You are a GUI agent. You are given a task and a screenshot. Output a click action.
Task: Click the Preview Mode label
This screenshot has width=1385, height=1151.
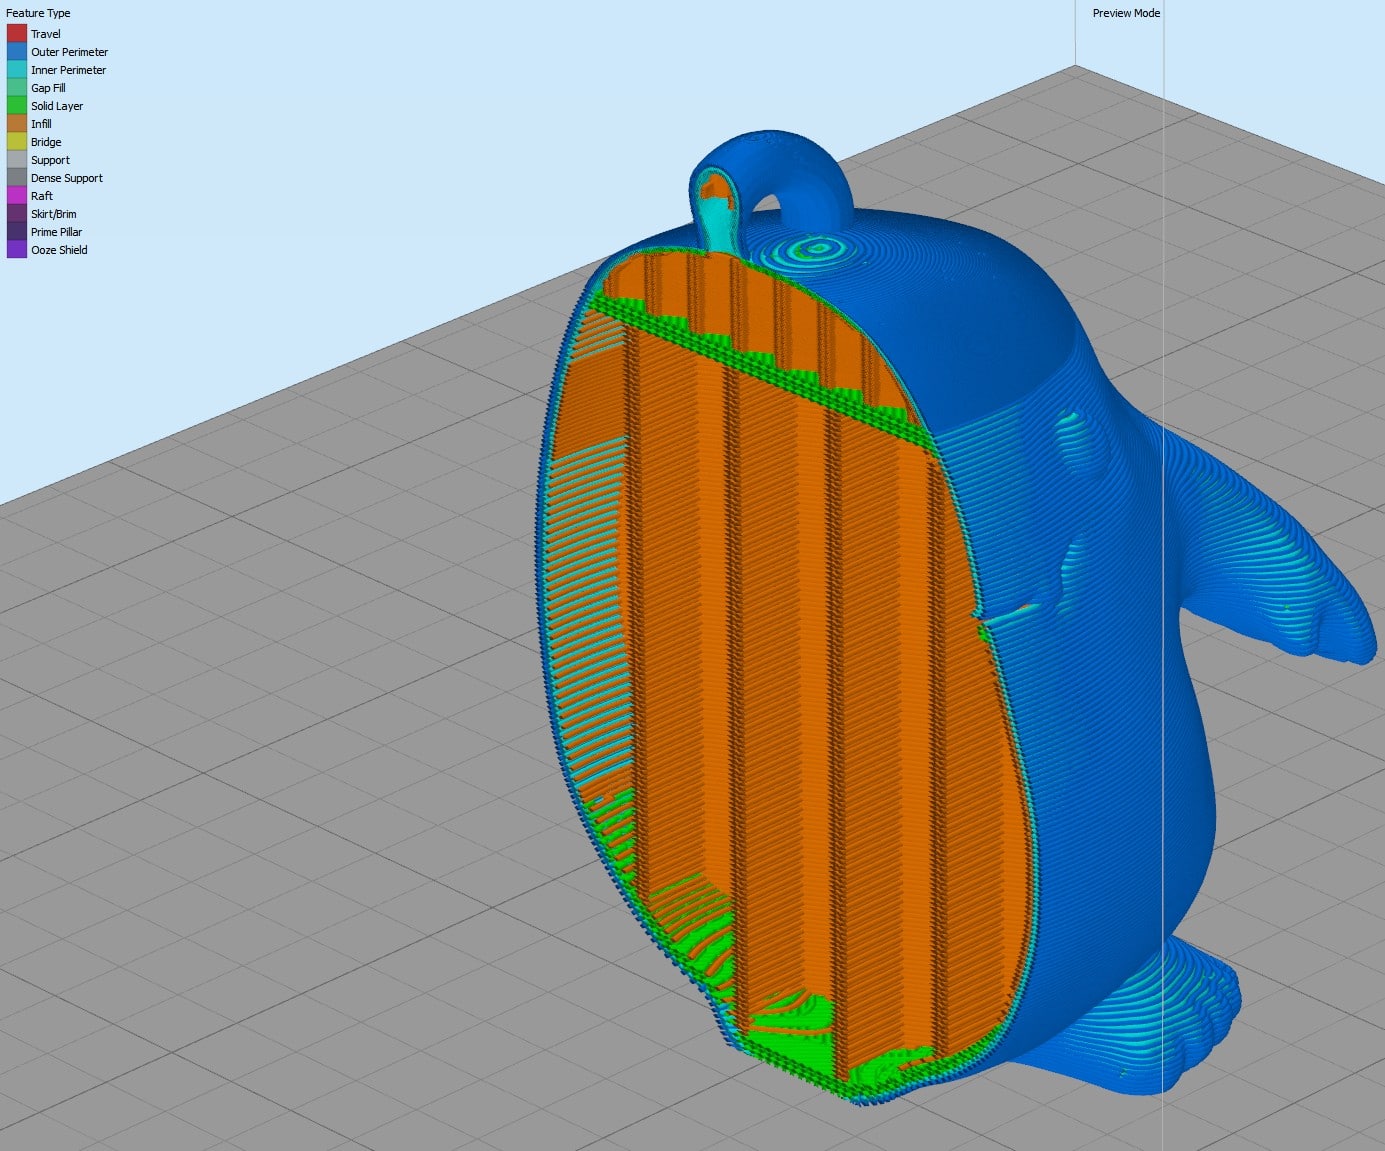click(1126, 13)
